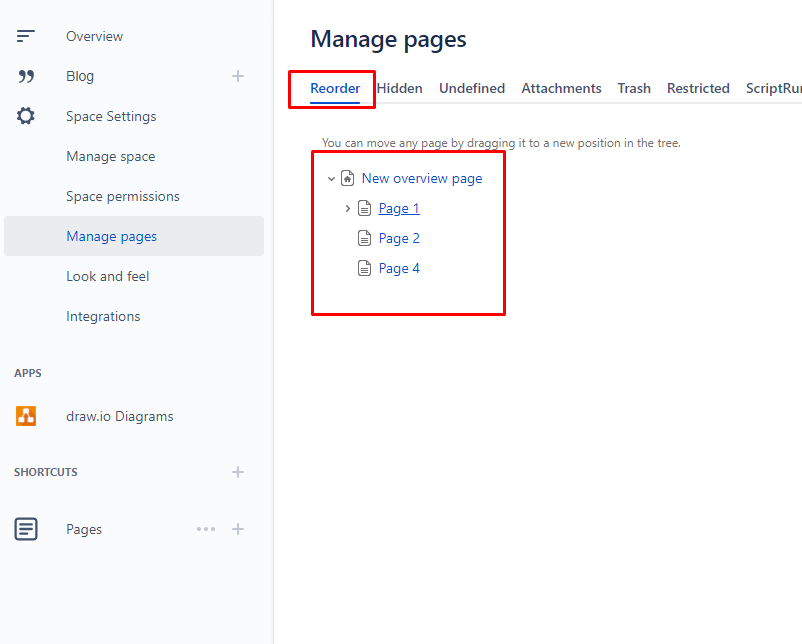Image resolution: width=802 pixels, height=644 pixels.
Task: Open the Restricted tab
Action: point(698,88)
